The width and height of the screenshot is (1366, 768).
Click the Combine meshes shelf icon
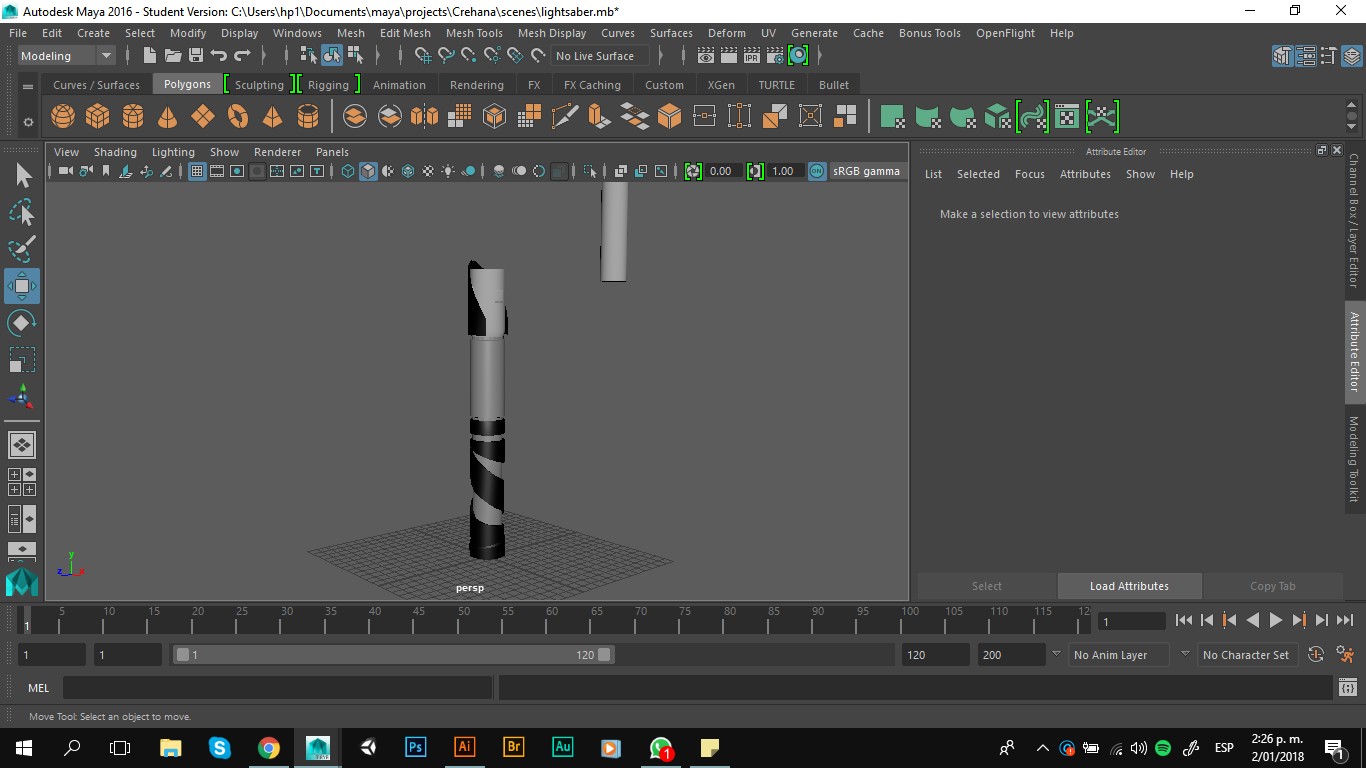coord(355,117)
